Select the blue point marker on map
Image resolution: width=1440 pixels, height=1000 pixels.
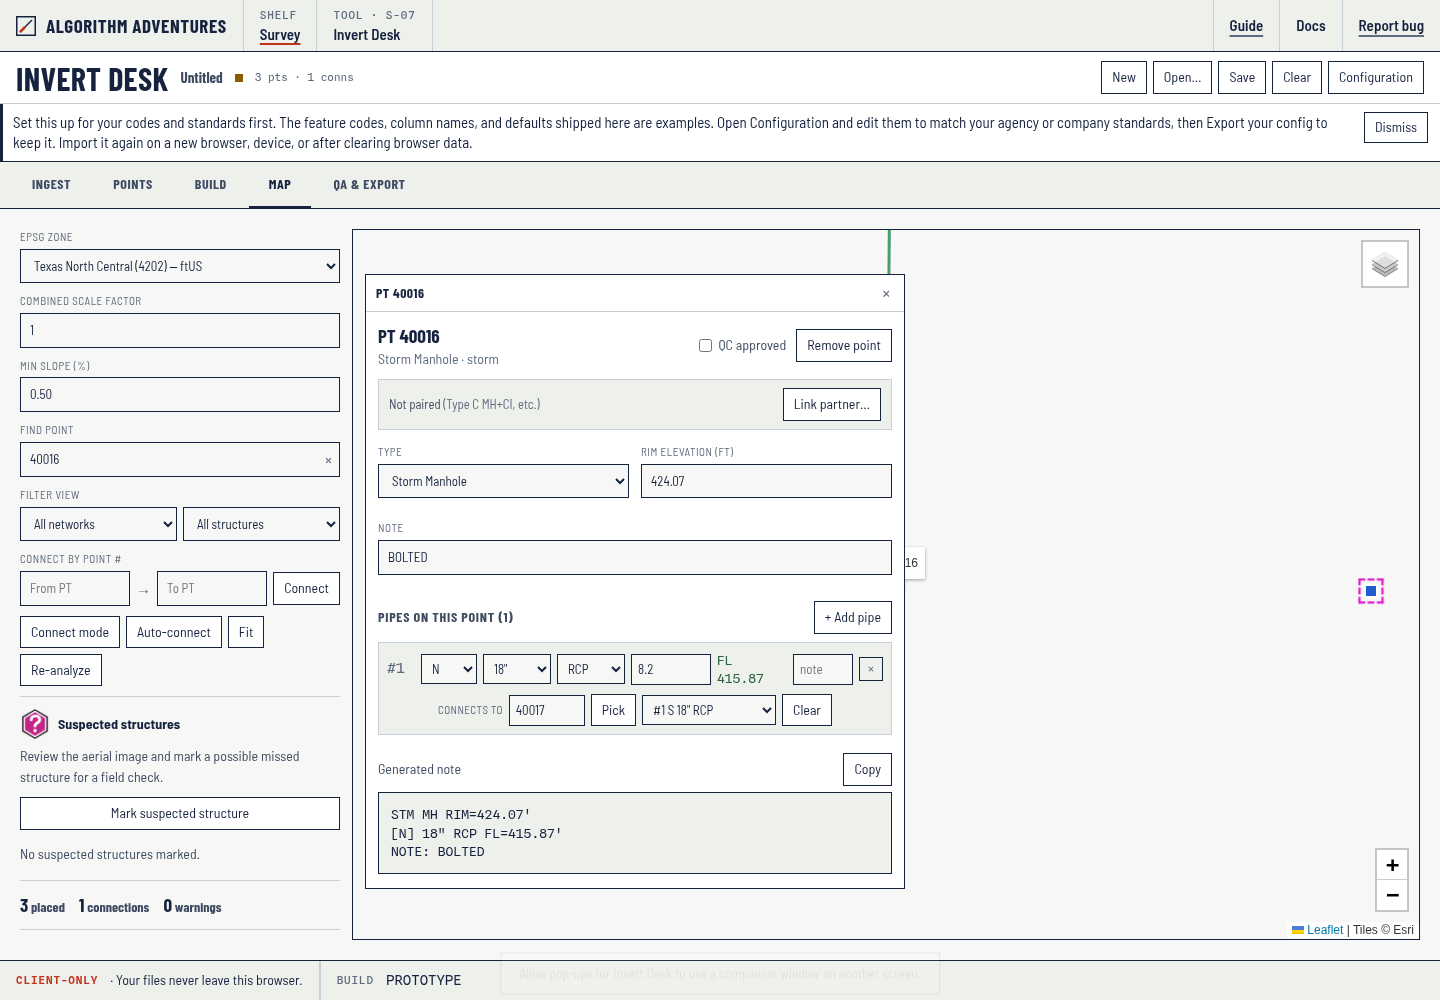tap(1371, 591)
